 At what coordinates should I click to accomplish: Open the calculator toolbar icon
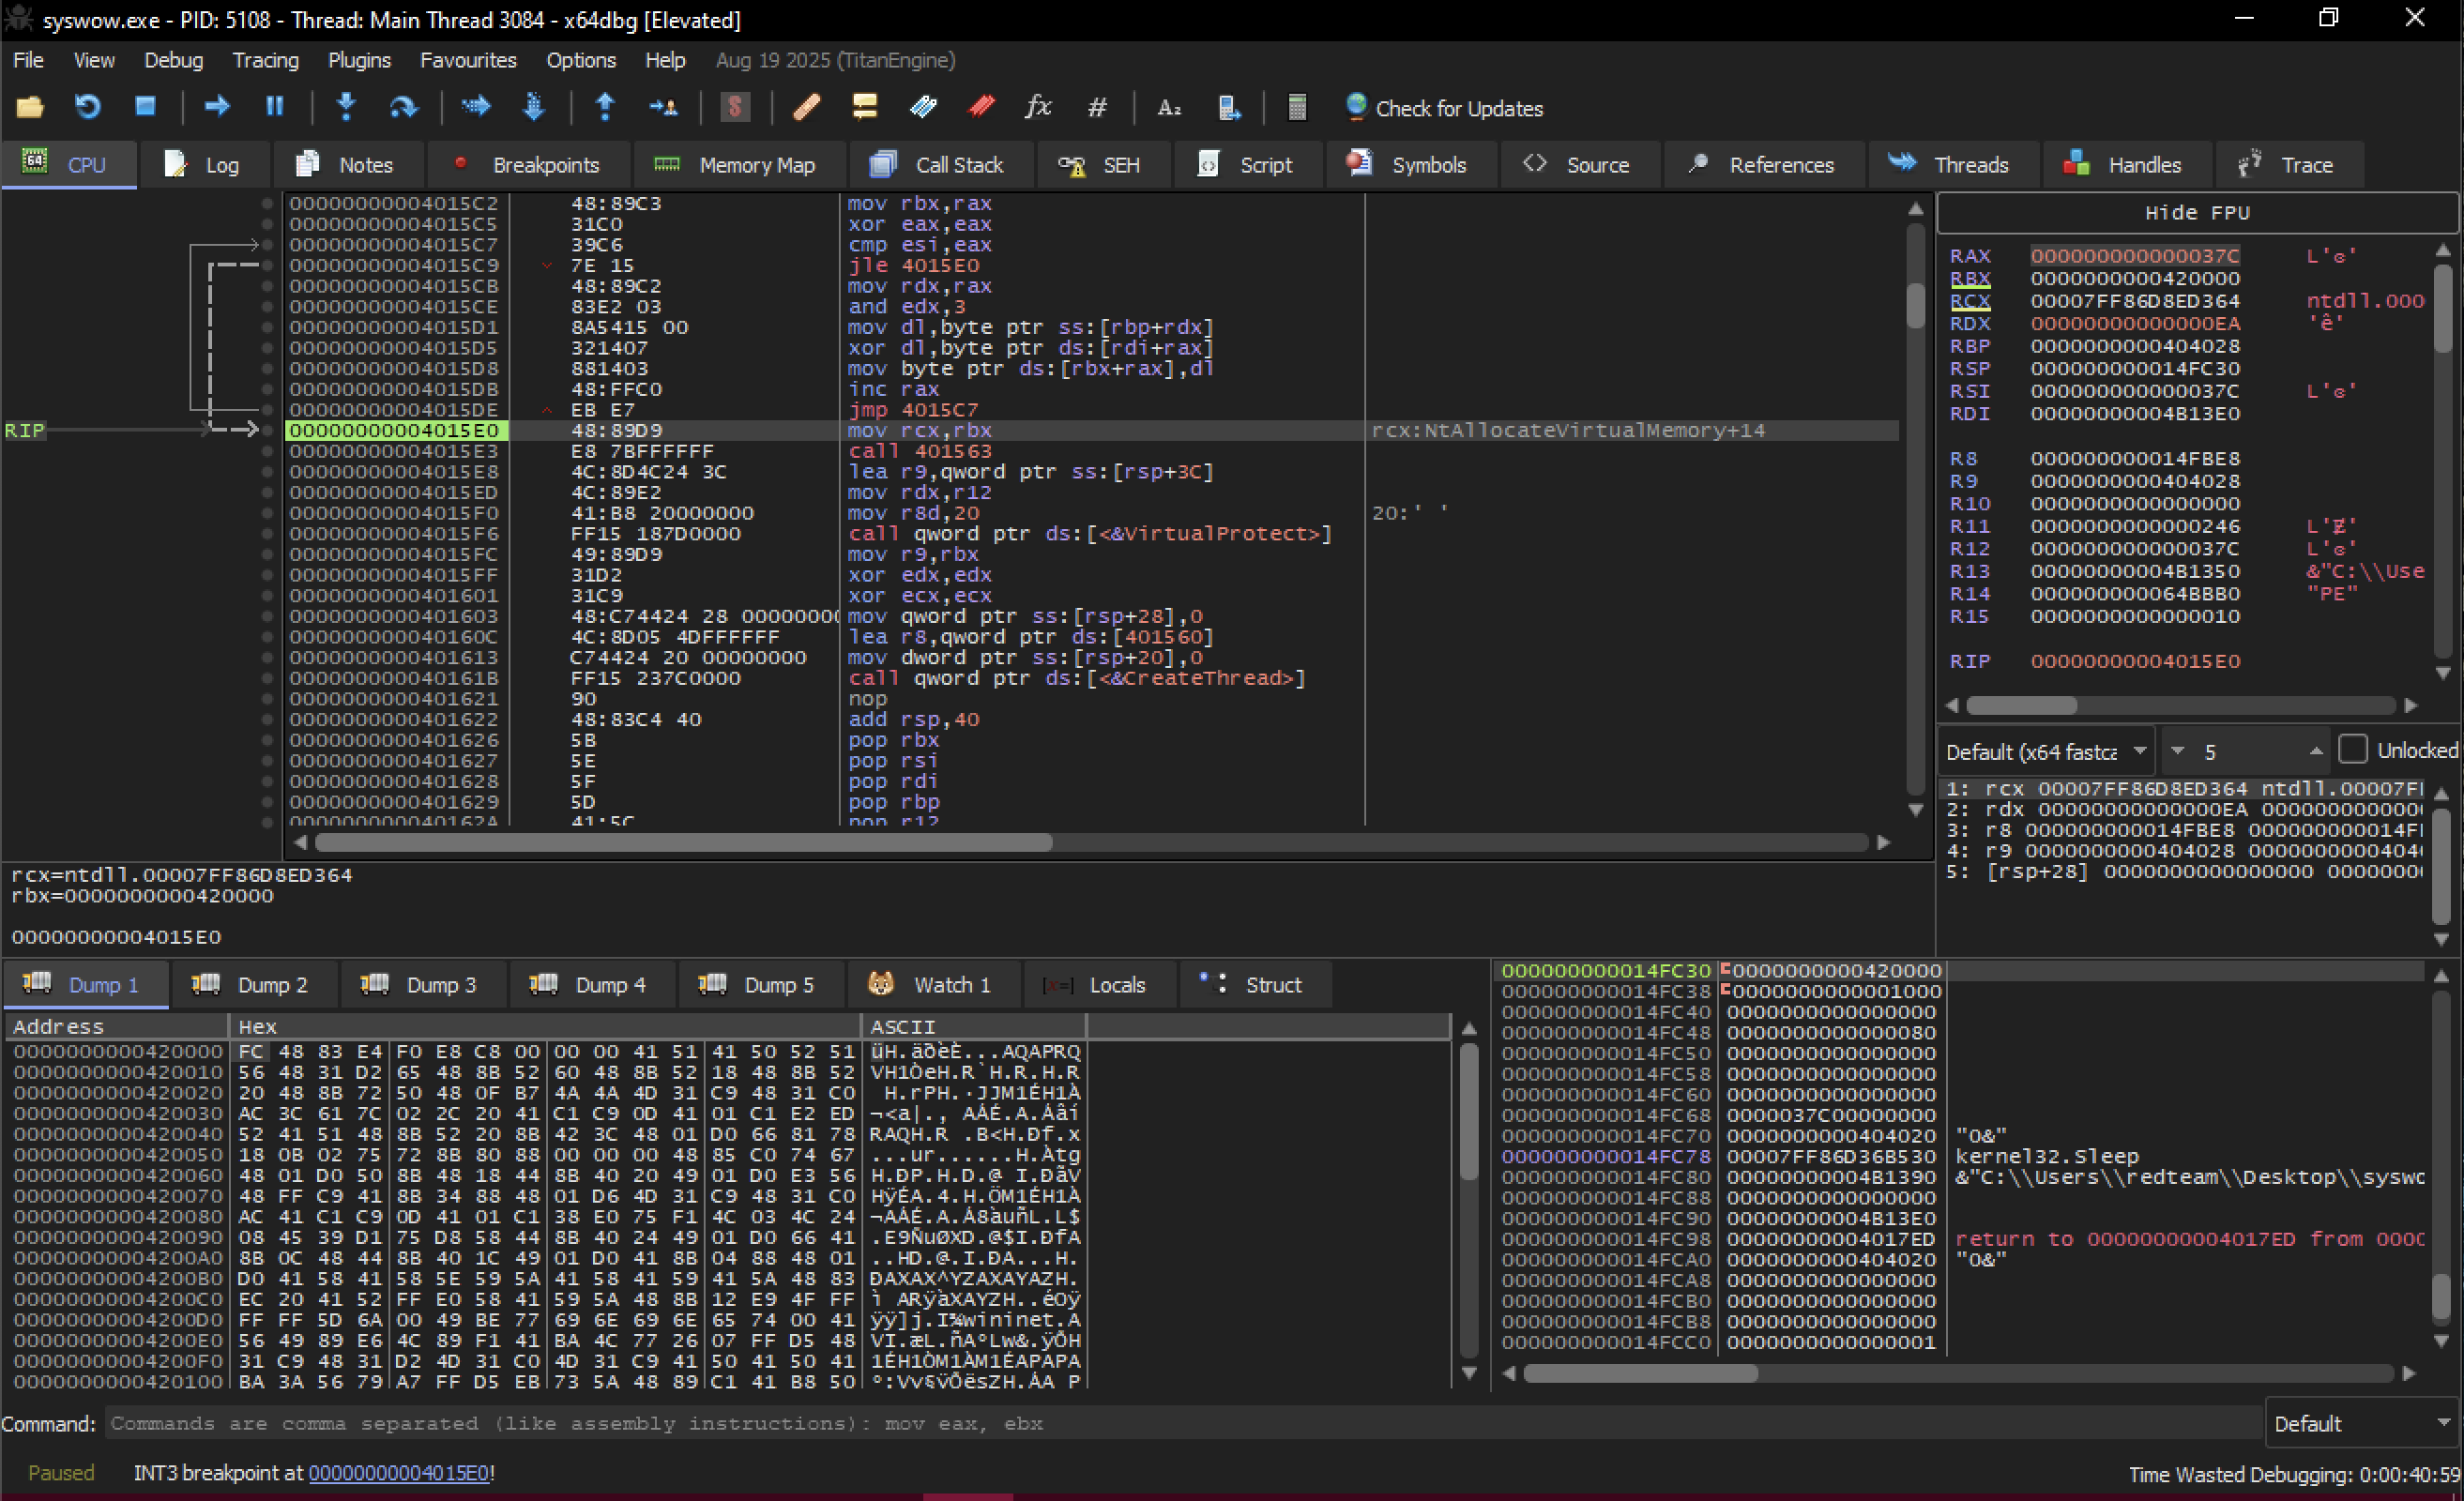[x=1297, y=107]
